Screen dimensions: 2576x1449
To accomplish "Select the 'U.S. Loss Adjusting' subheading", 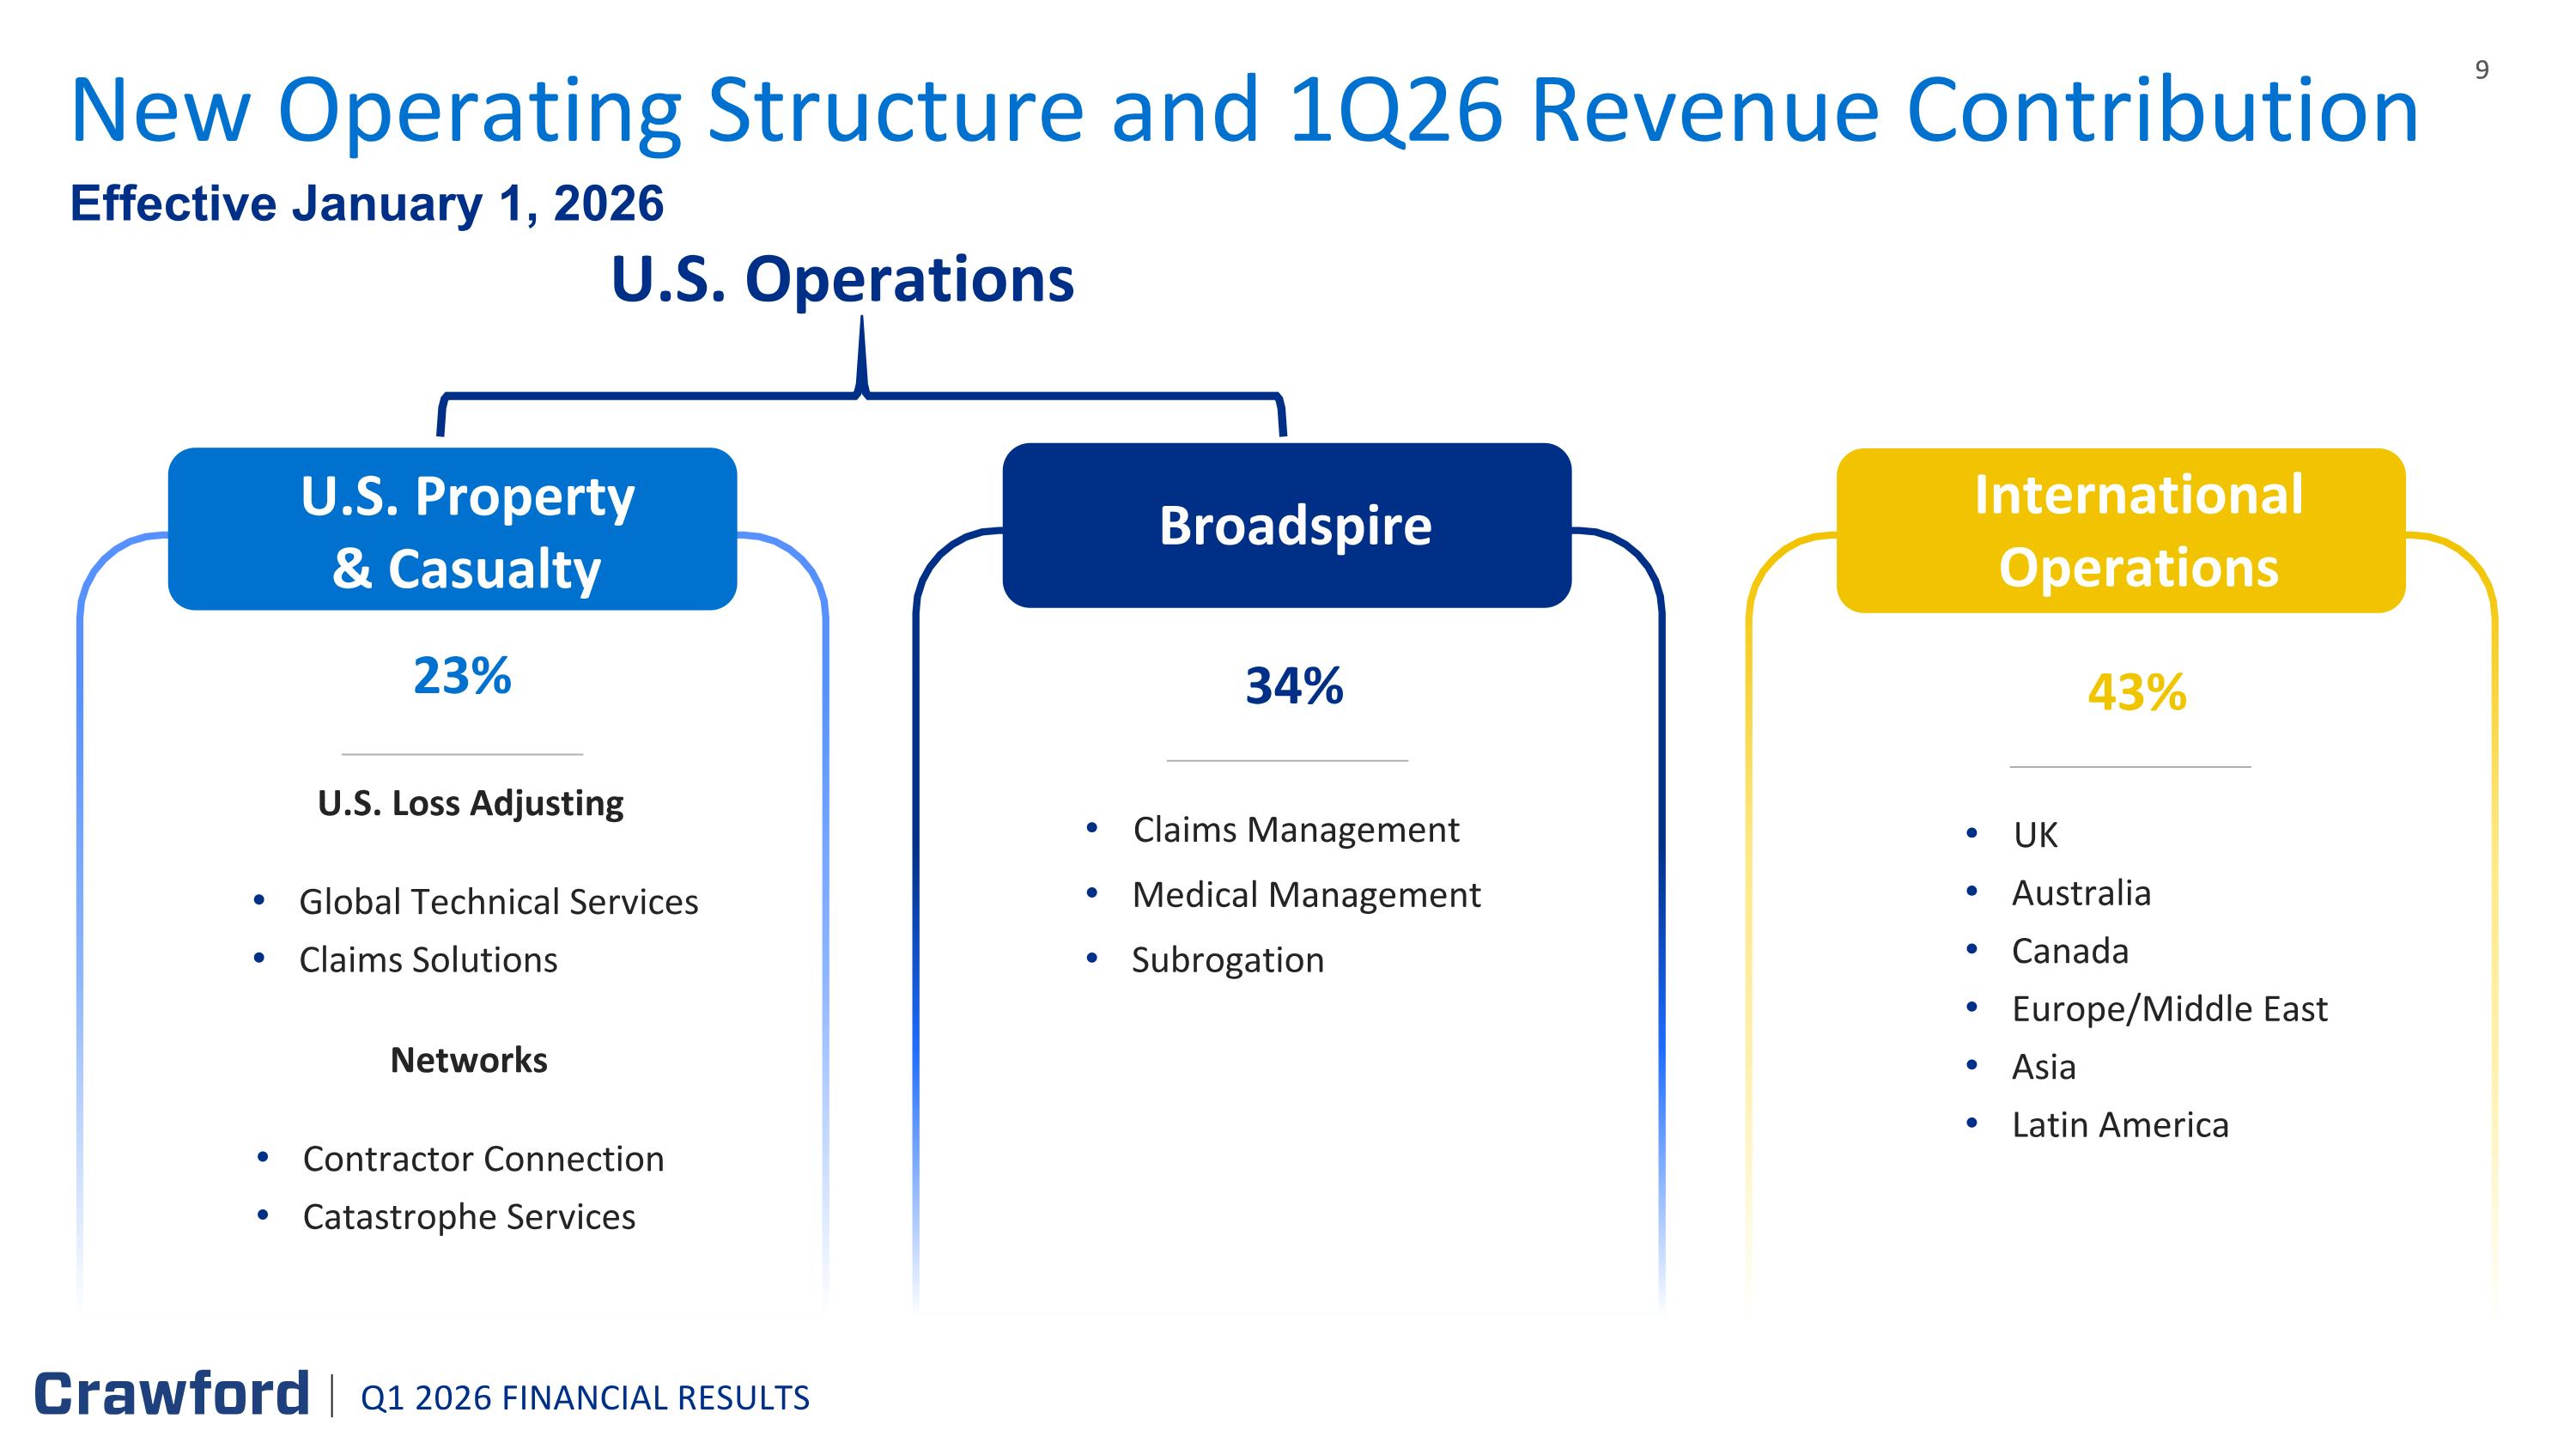I will click(x=470, y=803).
